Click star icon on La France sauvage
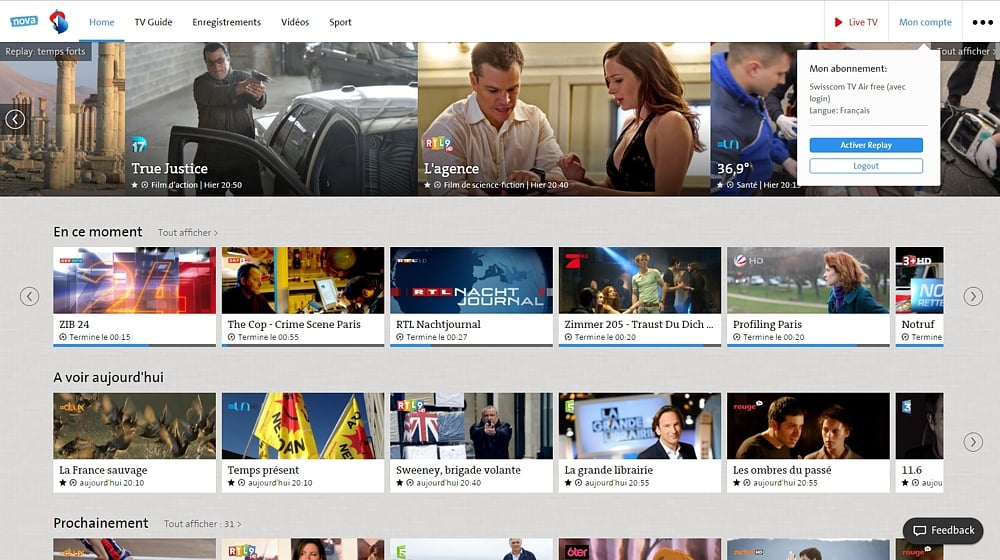Screen dimensions: 1000x560 [62, 483]
